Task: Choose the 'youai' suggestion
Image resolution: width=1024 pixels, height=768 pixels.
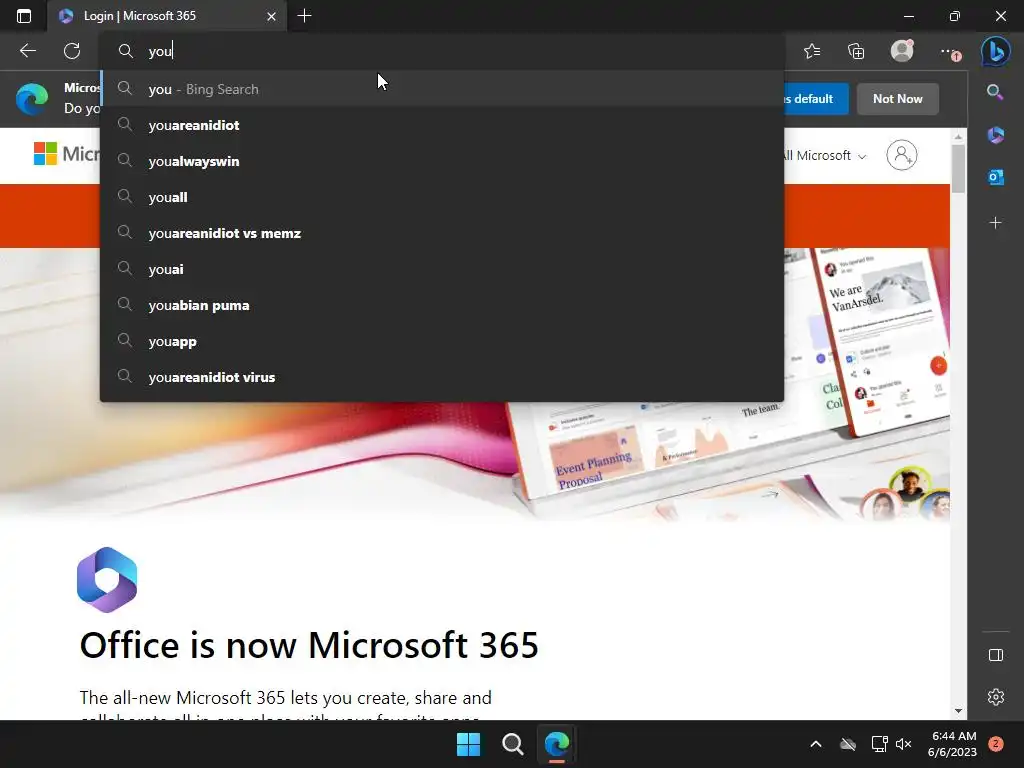Action: (442, 269)
